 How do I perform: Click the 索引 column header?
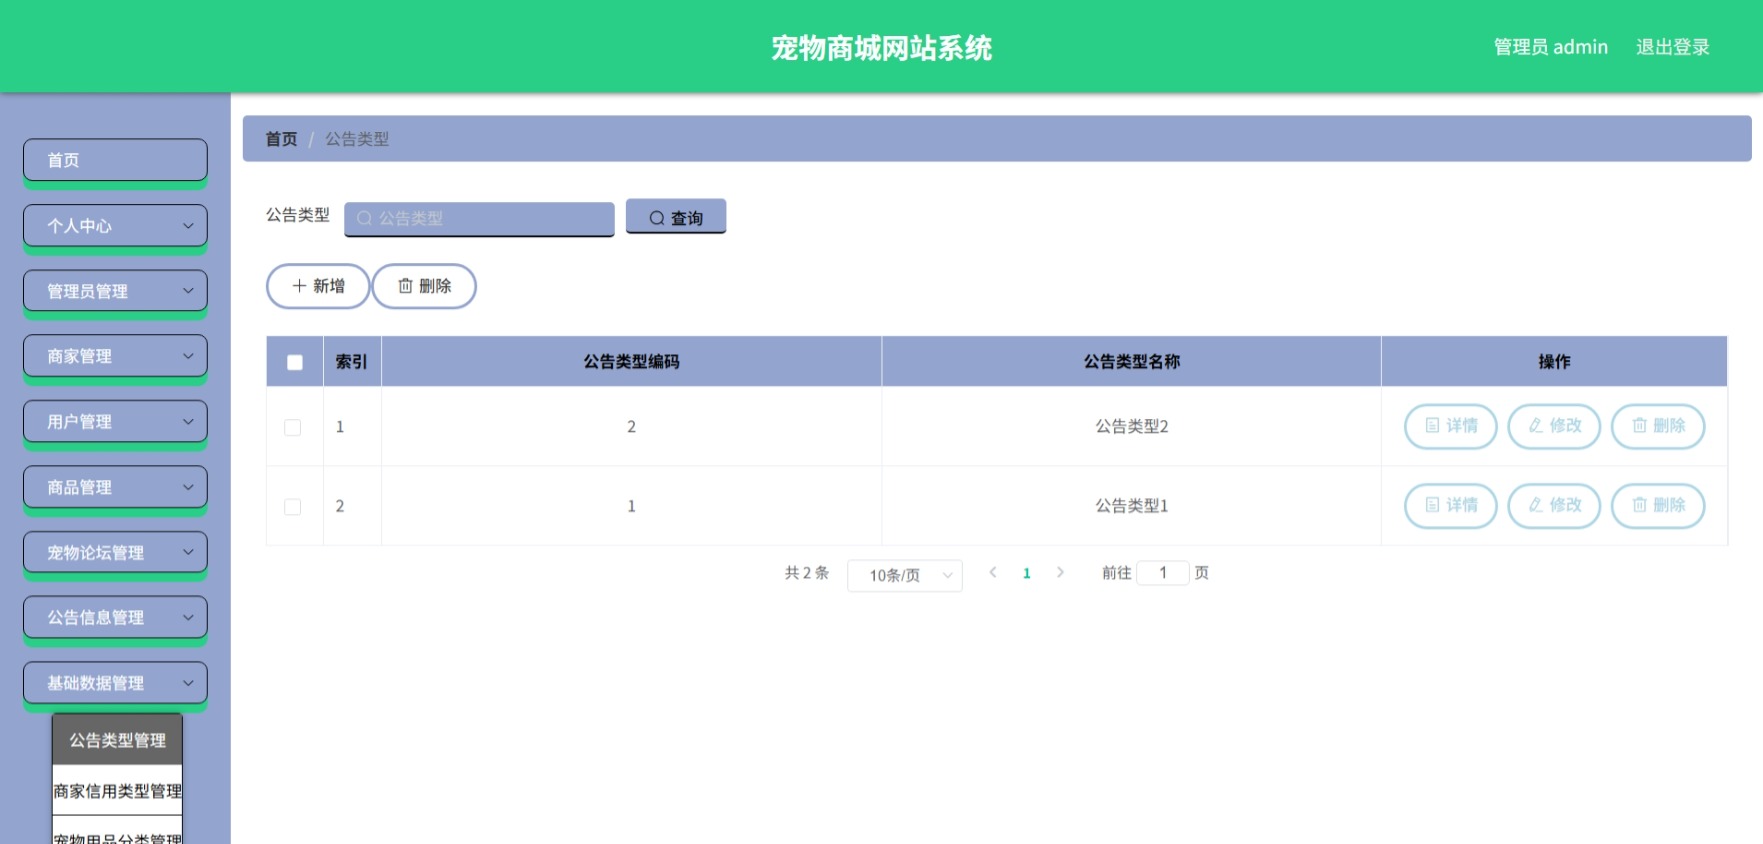tap(351, 362)
